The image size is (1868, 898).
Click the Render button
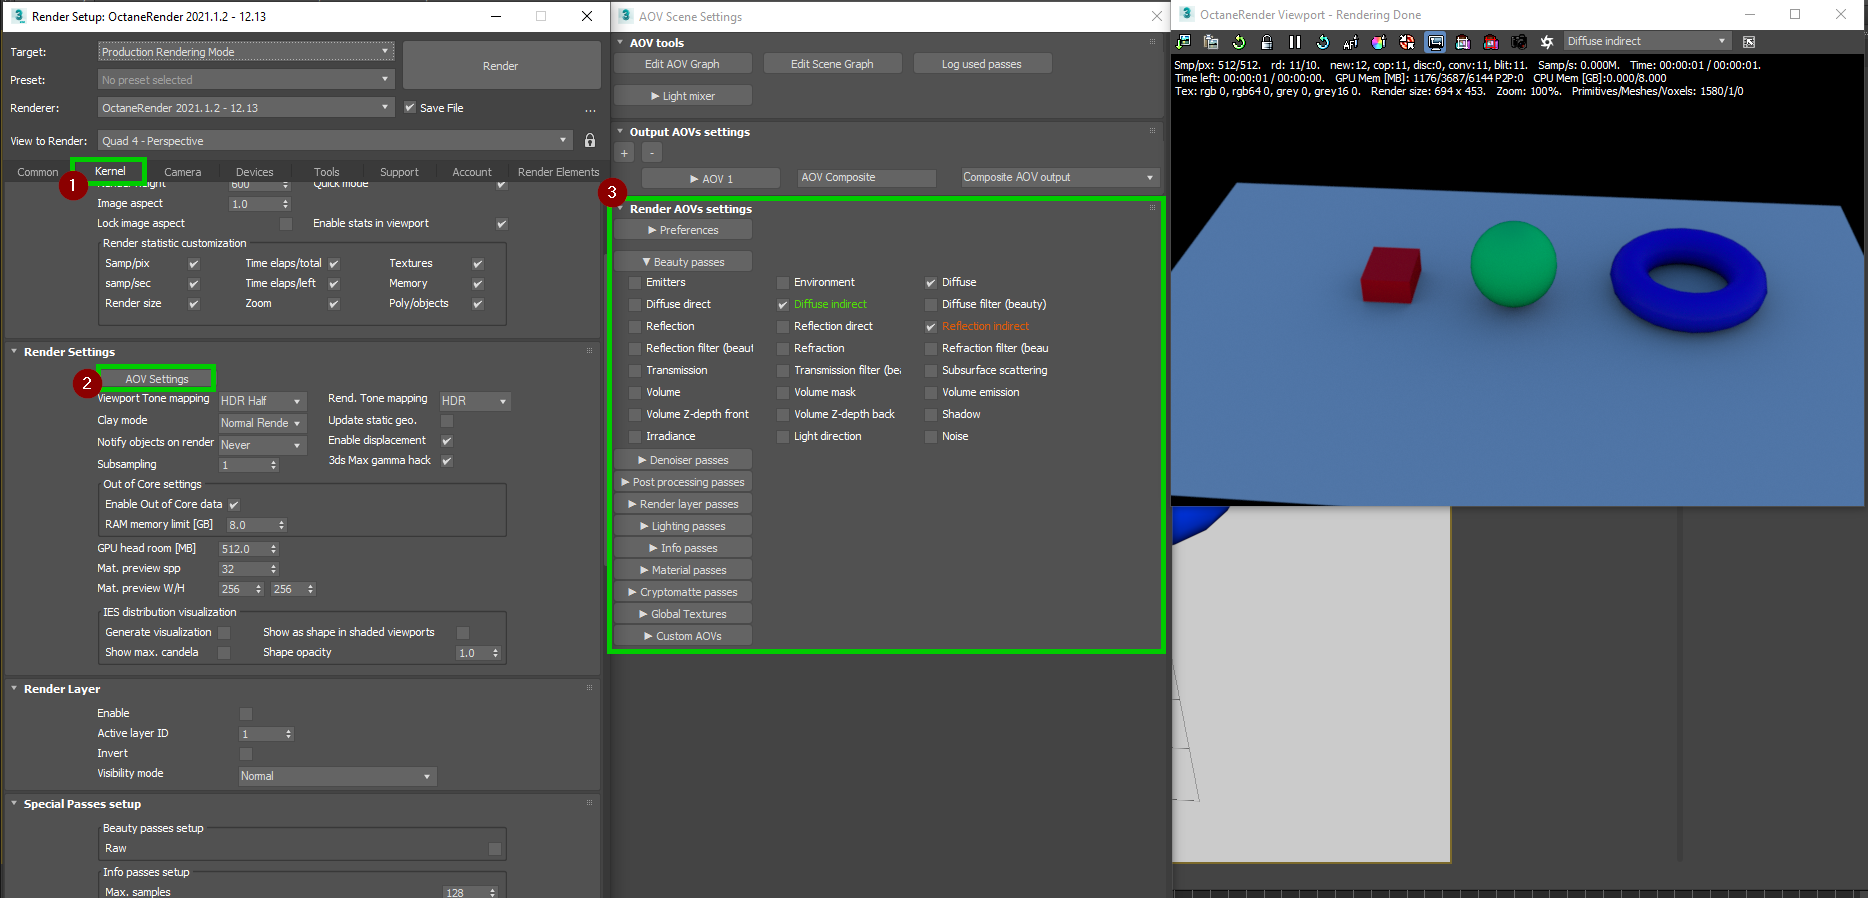(x=501, y=66)
